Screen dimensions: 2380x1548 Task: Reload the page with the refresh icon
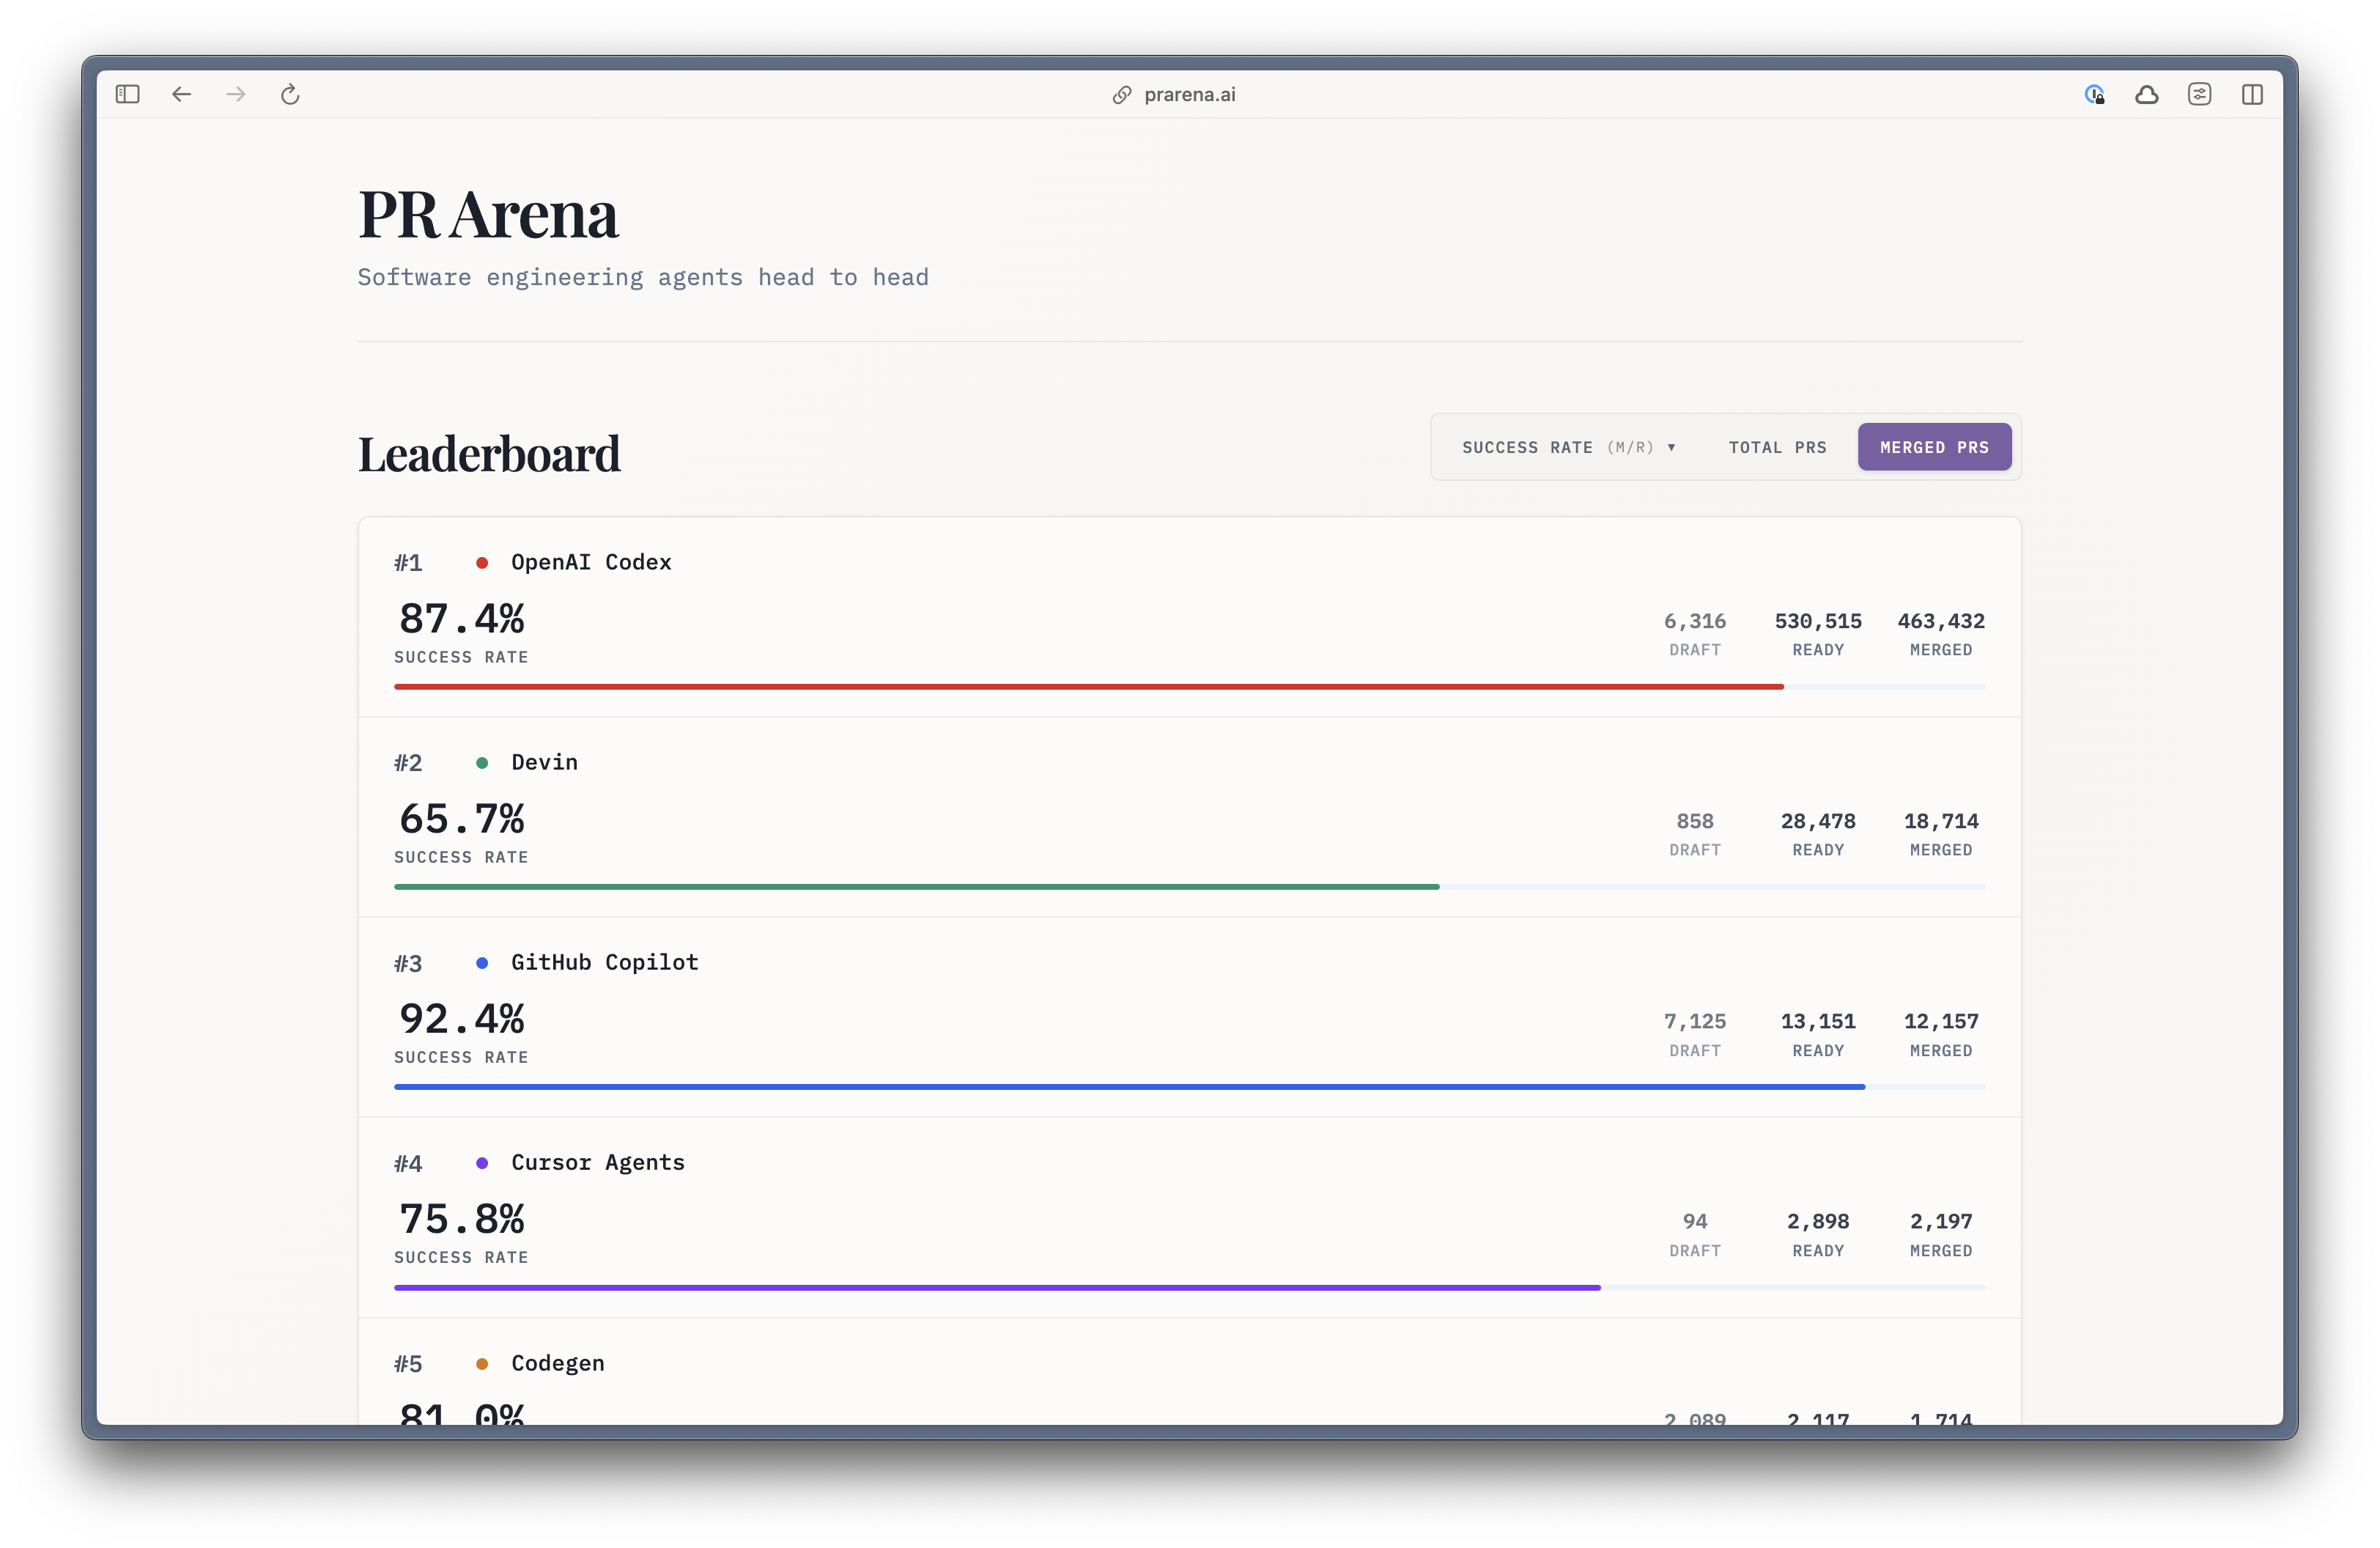click(290, 94)
